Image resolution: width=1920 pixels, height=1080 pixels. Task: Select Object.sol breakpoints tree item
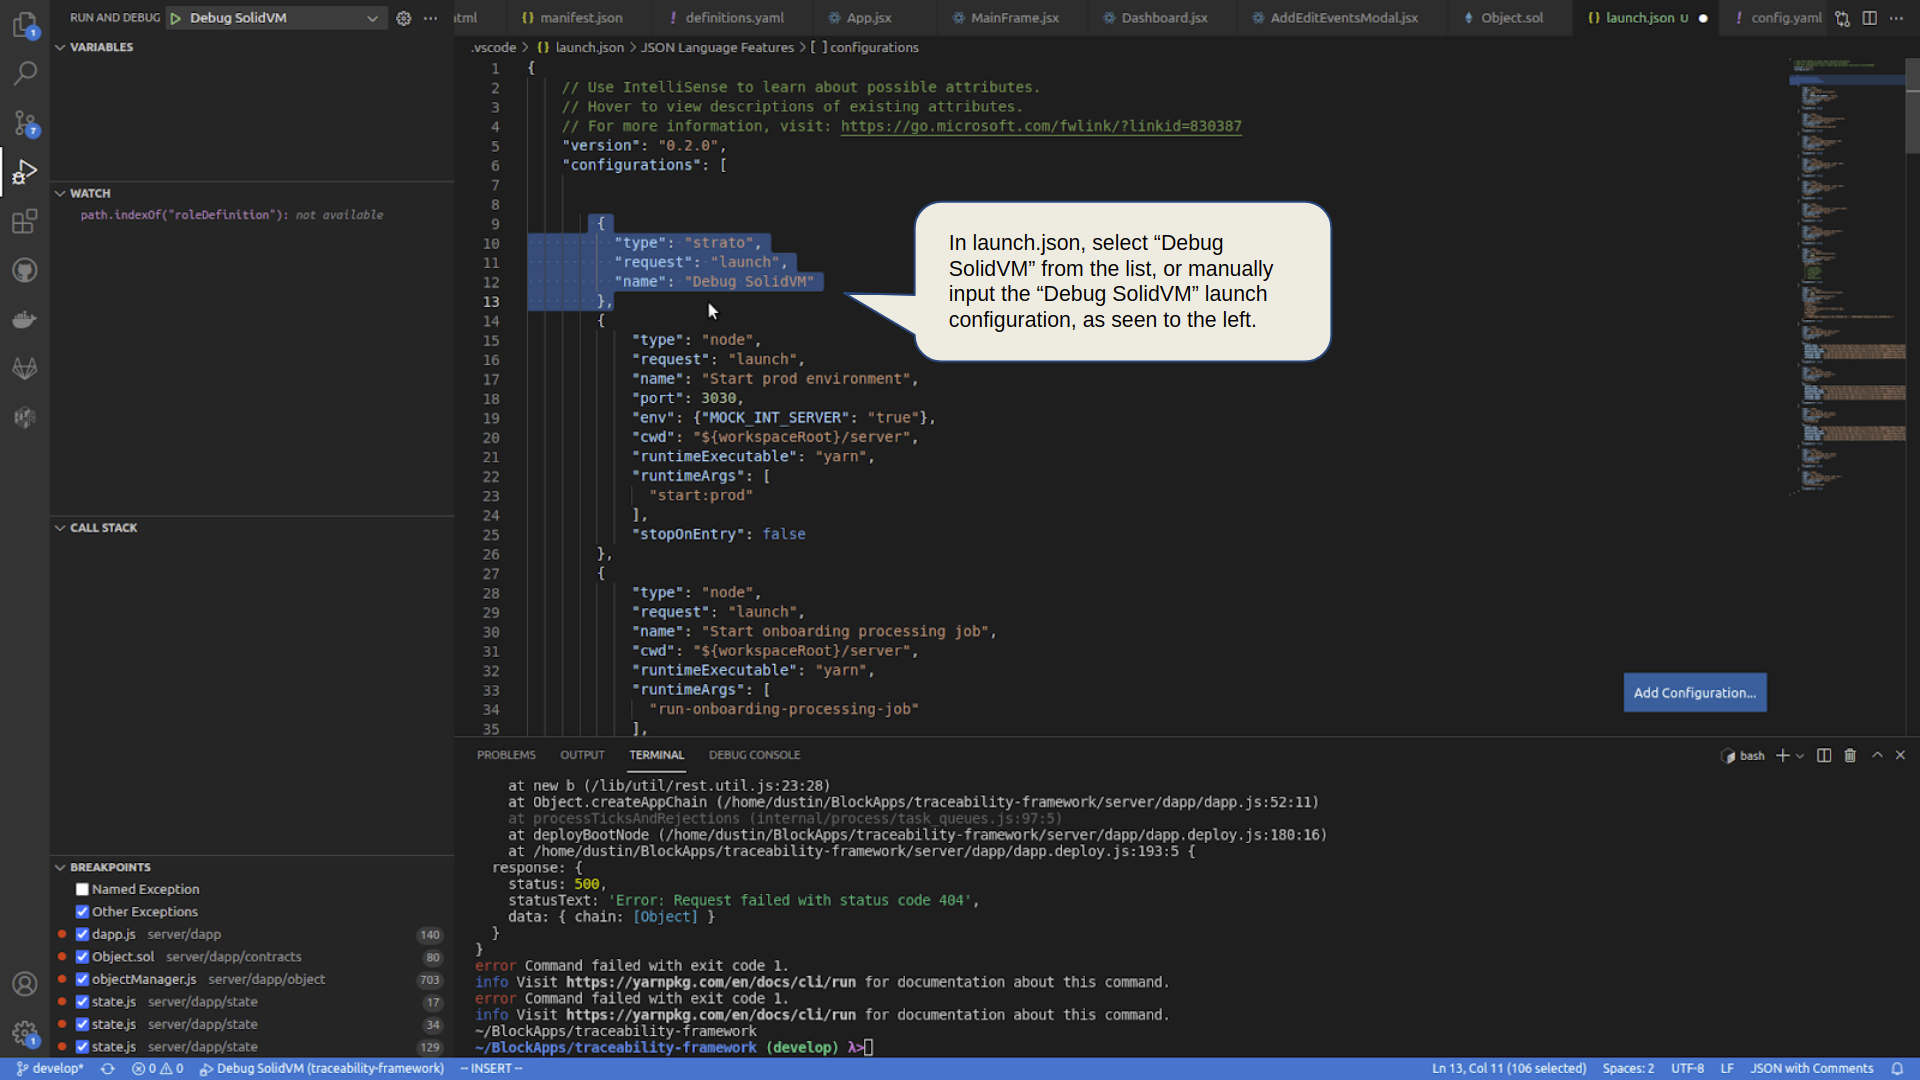tap(198, 956)
